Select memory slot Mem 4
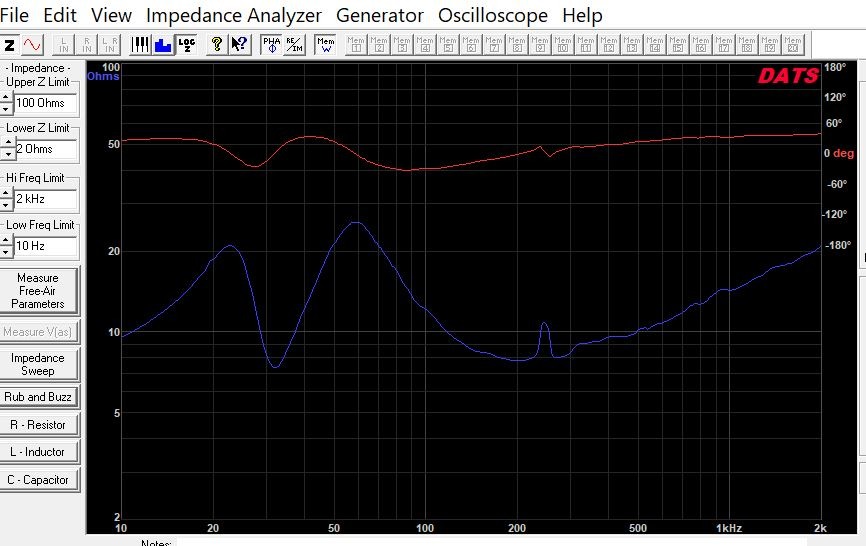Image resolution: width=866 pixels, height=546 pixels. (425, 45)
